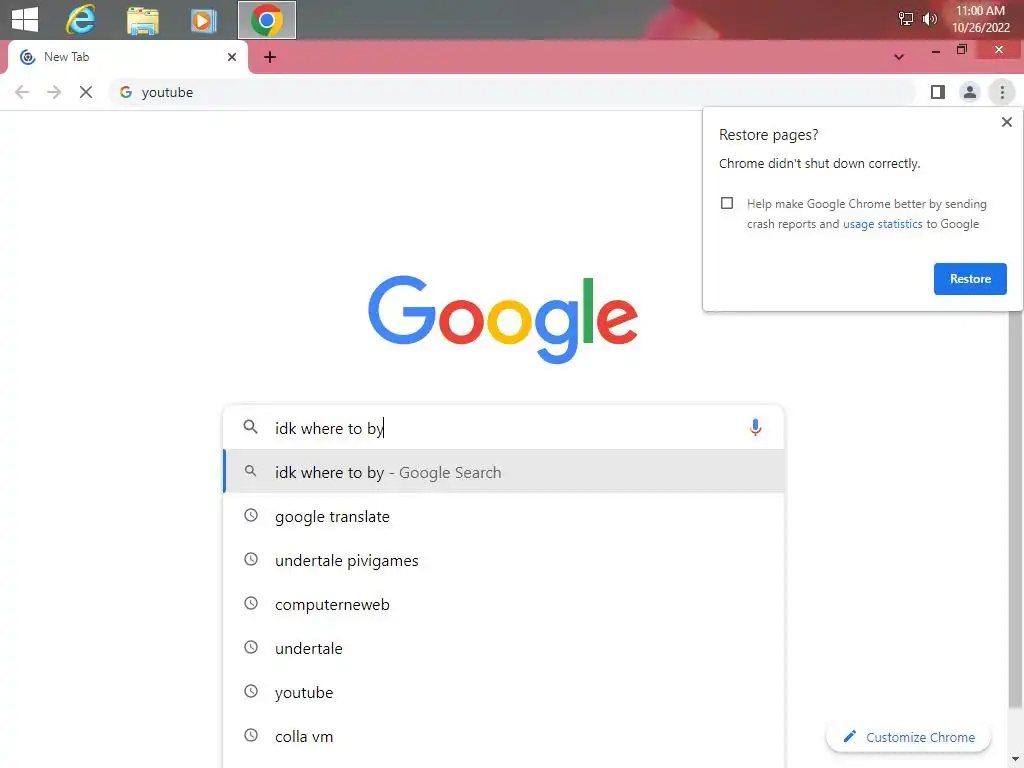
Task: Open the clock showing 11:00 AM
Action: pos(980,19)
